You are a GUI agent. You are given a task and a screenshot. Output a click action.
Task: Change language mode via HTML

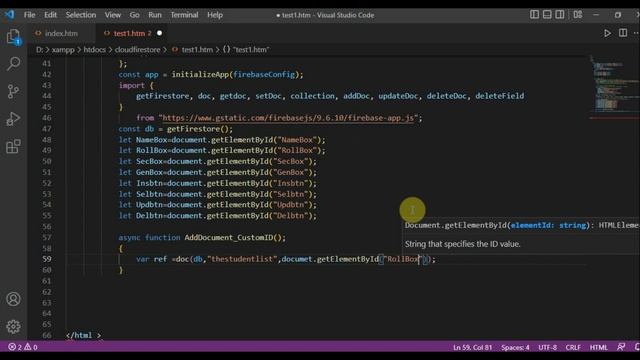(598, 347)
